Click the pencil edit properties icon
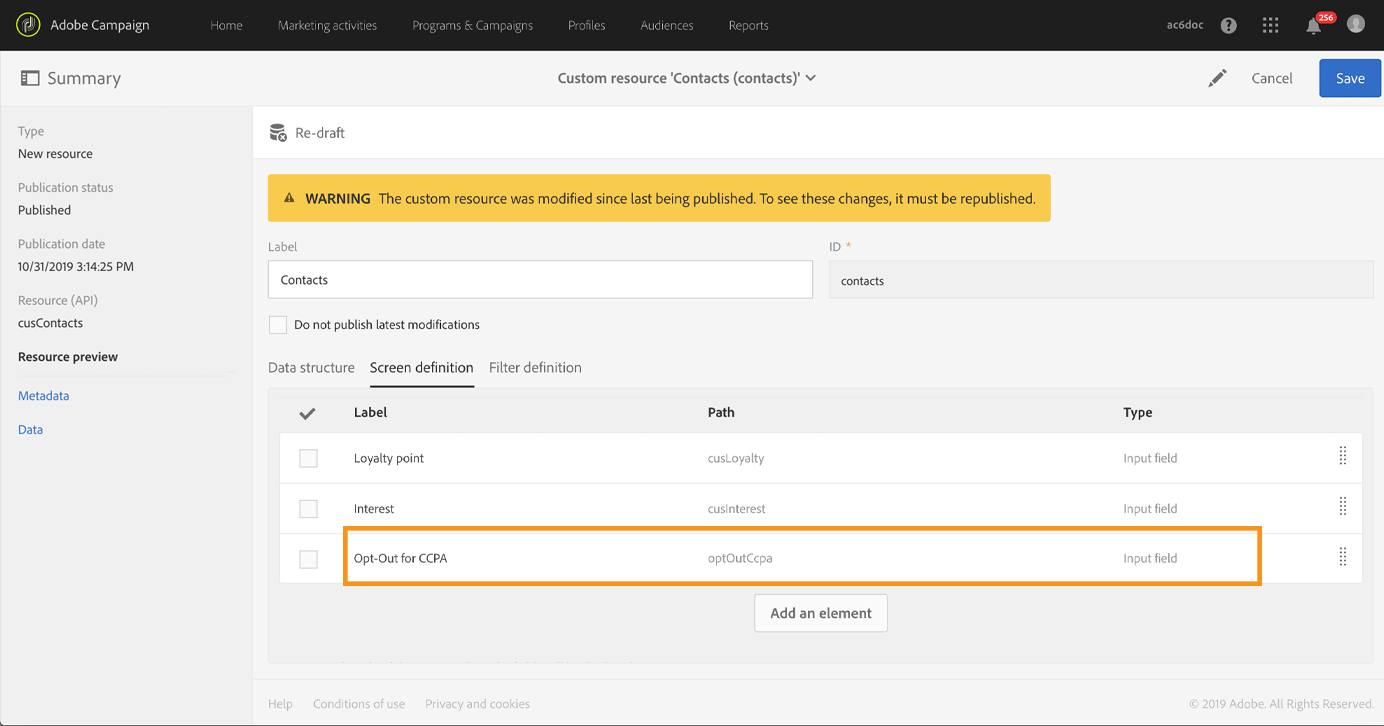Viewport: 1384px width, 726px height. click(x=1217, y=78)
